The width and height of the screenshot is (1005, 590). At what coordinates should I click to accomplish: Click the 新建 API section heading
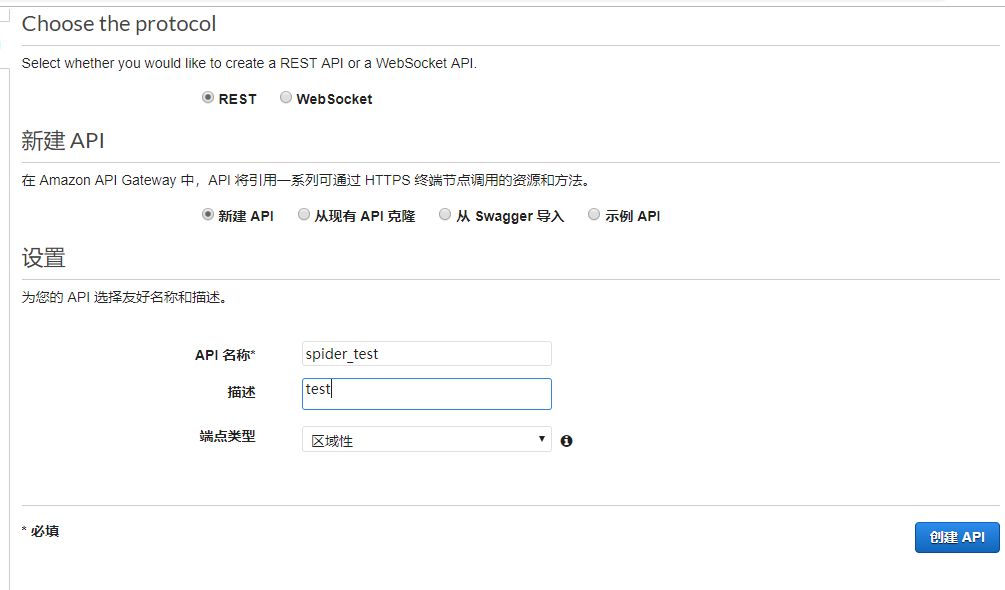(63, 140)
